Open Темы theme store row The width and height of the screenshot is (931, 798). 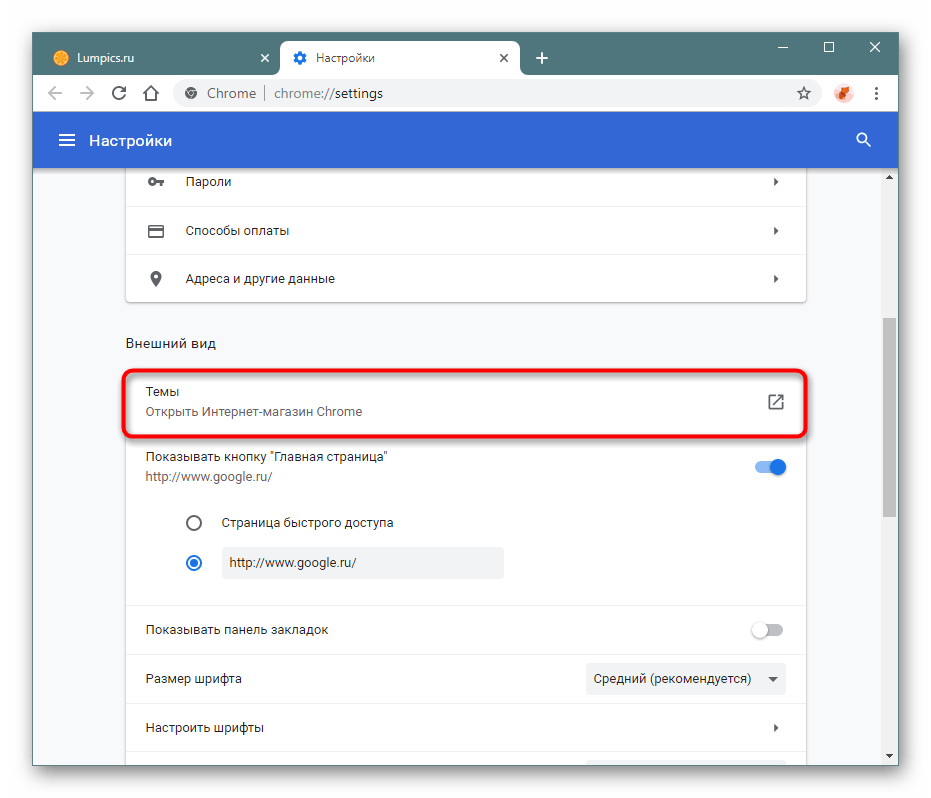[x=466, y=402]
